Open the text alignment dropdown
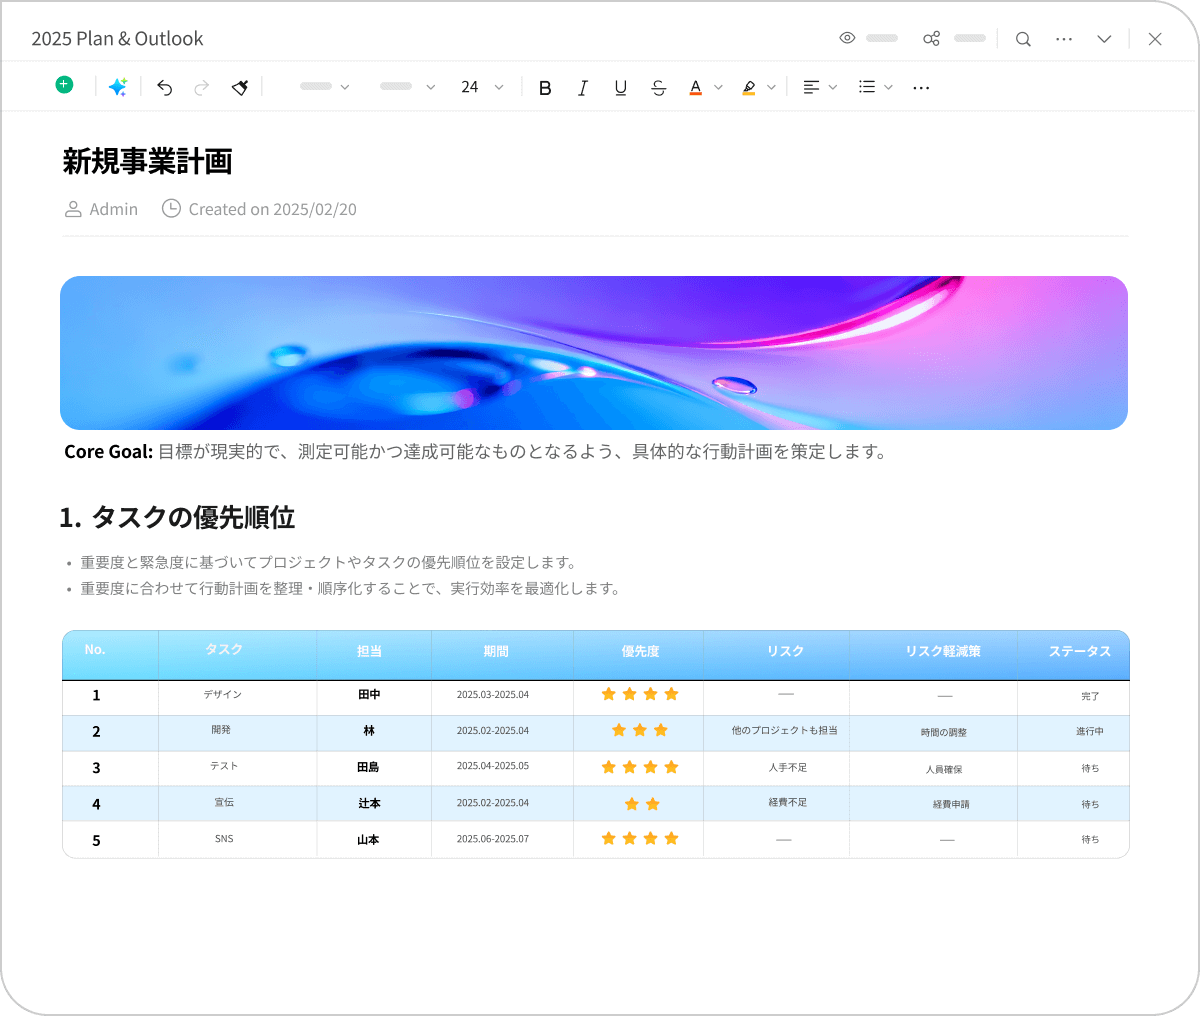Image resolution: width=1200 pixels, height=1016 pixels. click(820, 88)
